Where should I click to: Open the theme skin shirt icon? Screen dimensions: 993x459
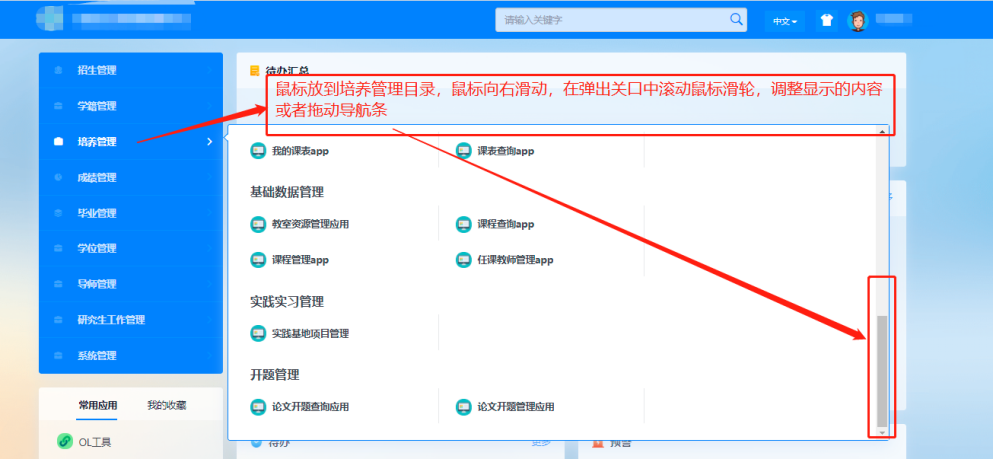826,20
